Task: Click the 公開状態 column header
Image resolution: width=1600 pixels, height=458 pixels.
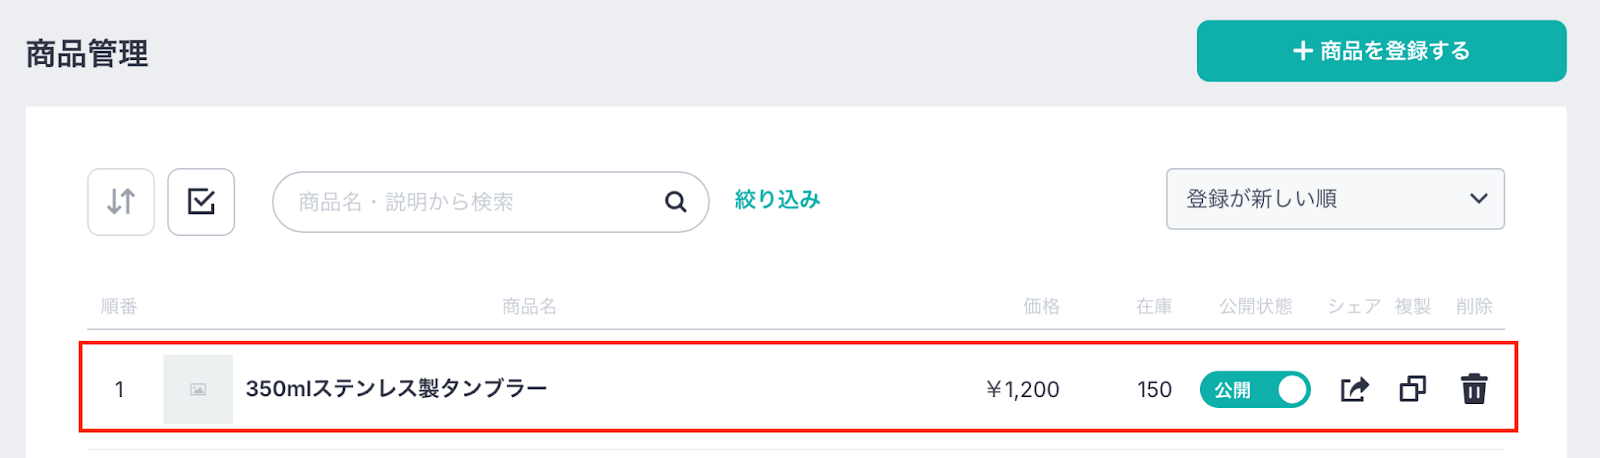Action: coord(1255,306)
